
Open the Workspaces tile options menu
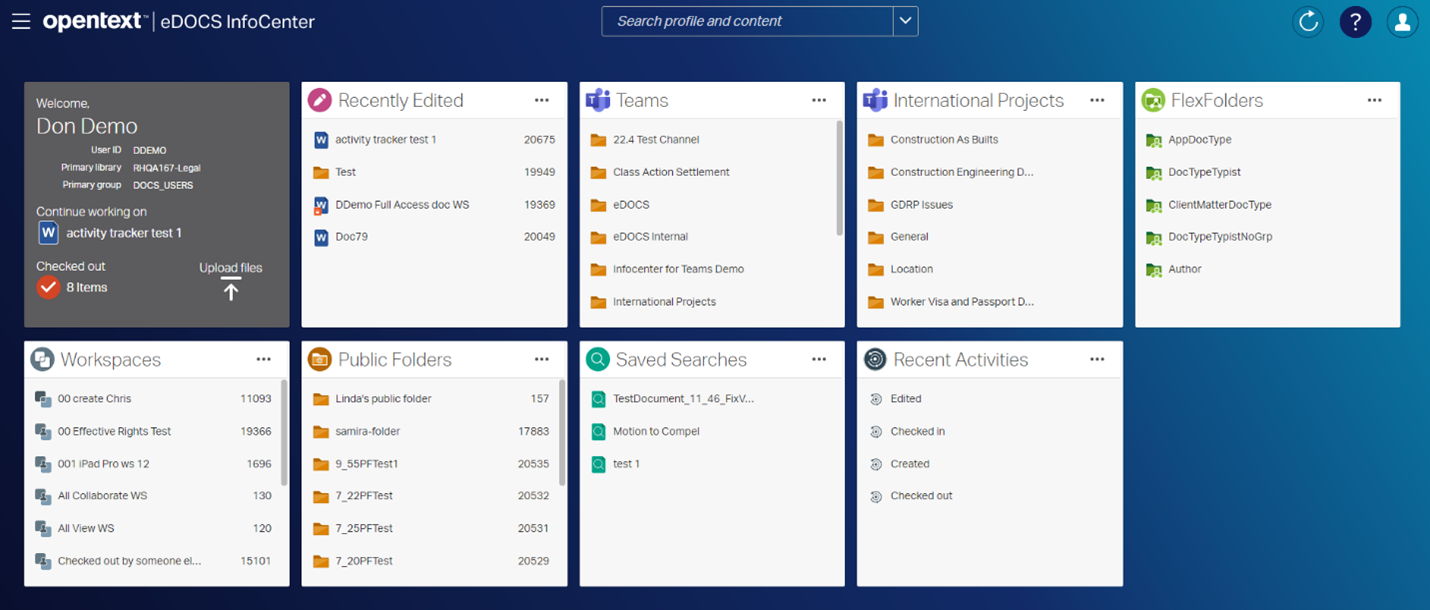pos(264,359)
